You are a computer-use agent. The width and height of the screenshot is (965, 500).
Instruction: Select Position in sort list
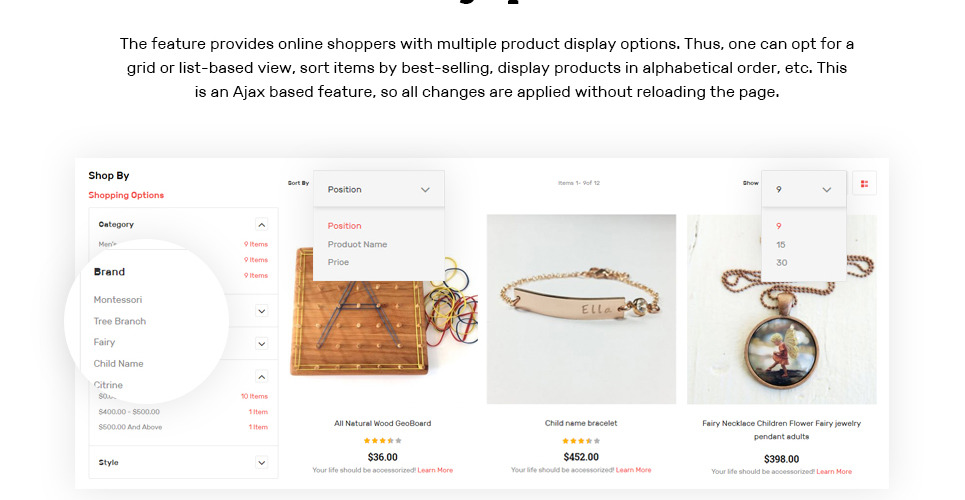pos(344,226)
